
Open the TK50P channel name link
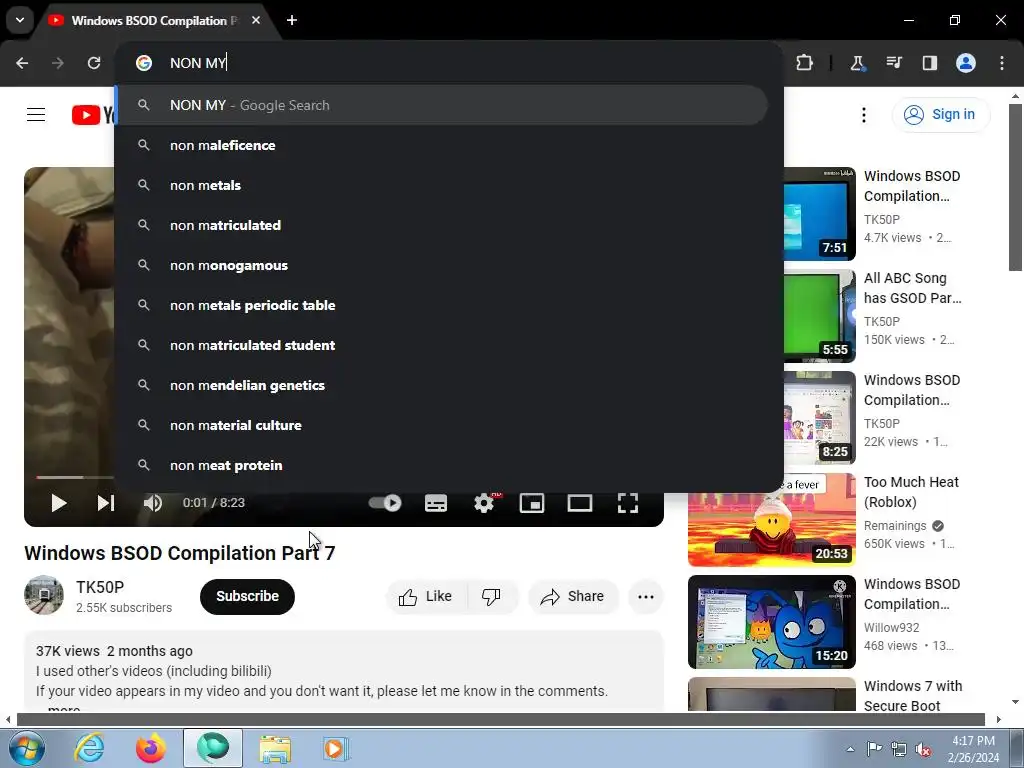click(x=100, y=587)
